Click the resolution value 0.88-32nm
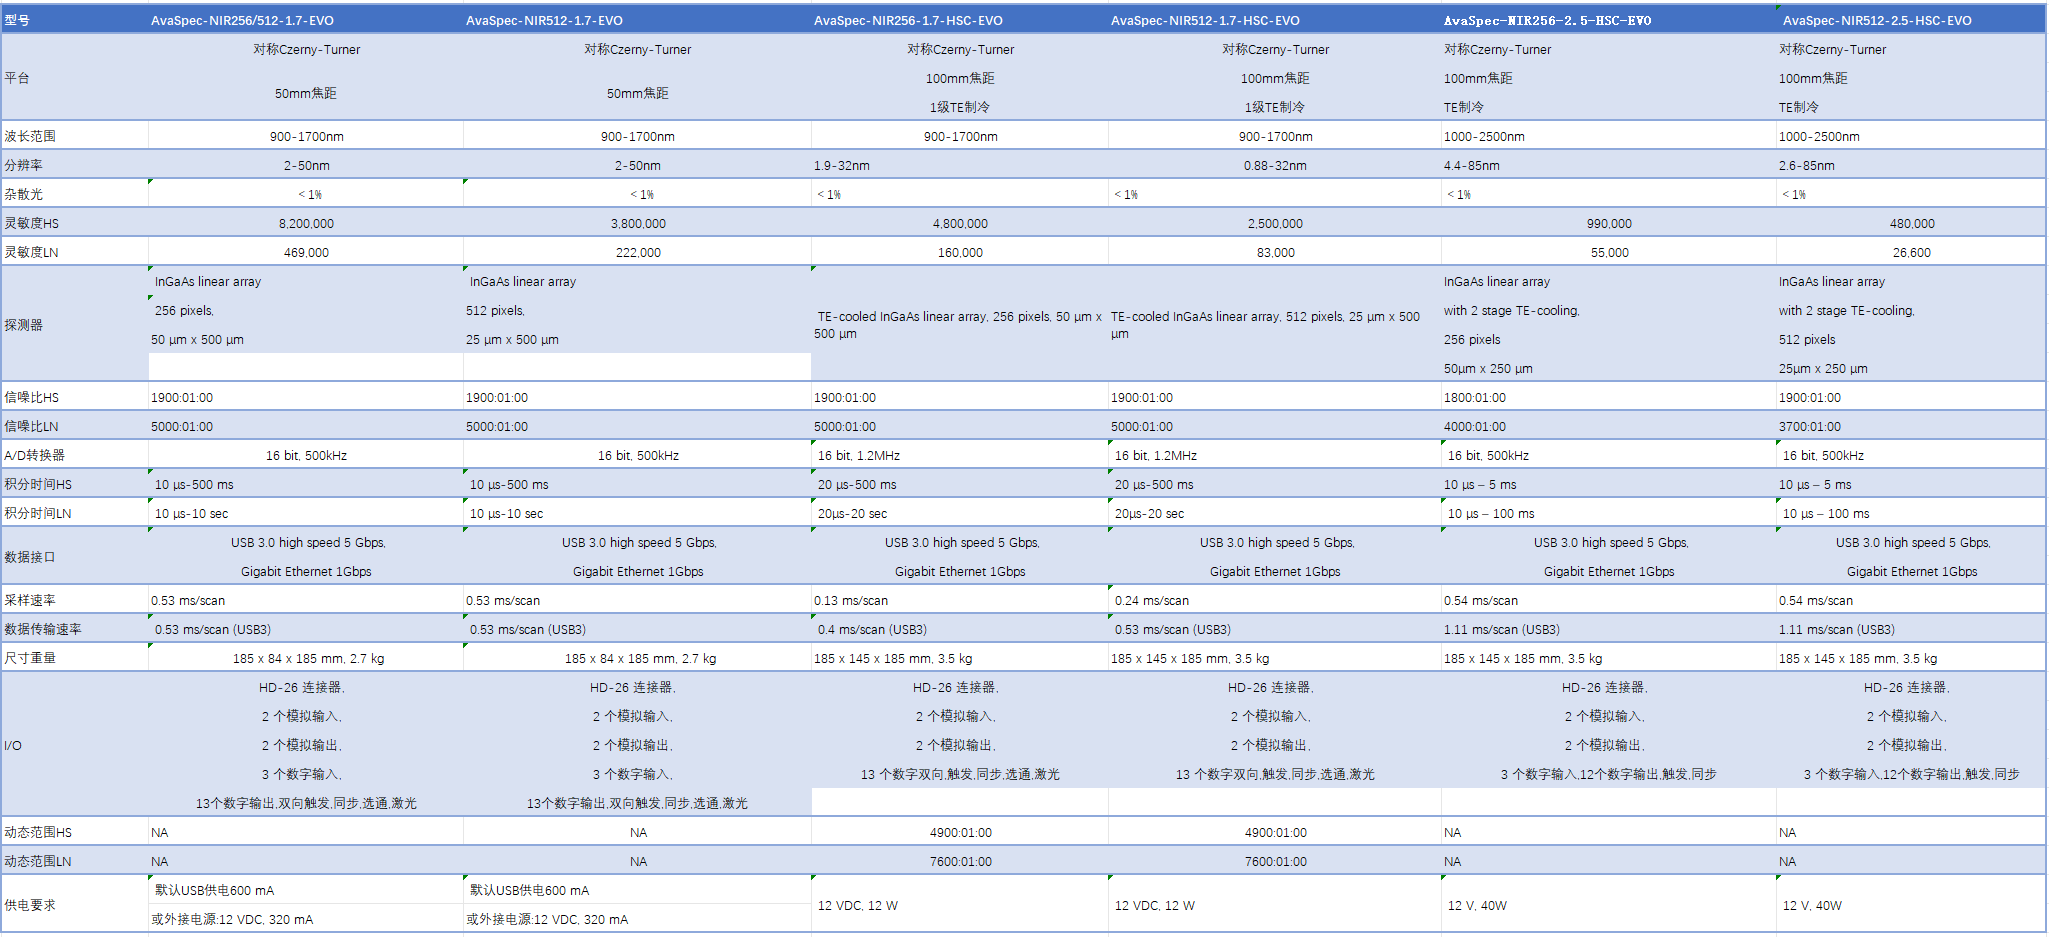This screenshot has height=937, width=2049. point(1275,165)
